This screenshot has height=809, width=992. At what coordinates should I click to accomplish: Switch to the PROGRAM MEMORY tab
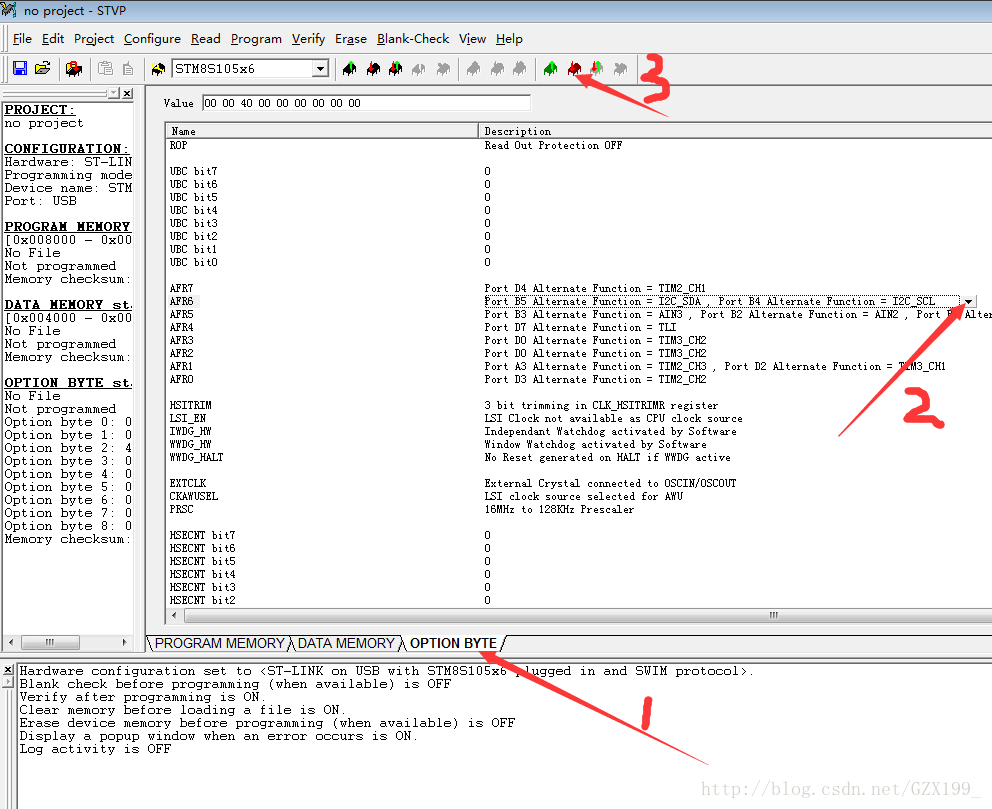(220, 643)
